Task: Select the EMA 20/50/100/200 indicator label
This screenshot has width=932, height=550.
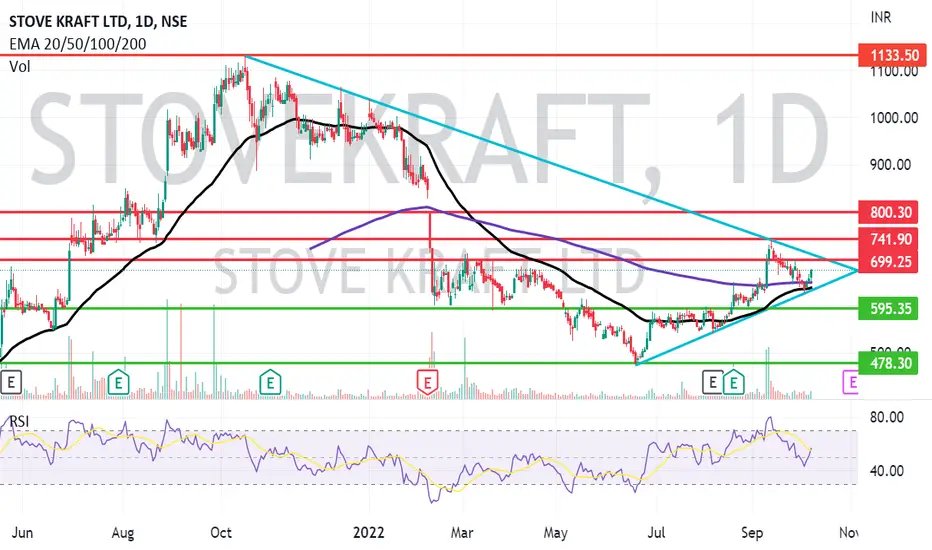Action: [78, 44]
